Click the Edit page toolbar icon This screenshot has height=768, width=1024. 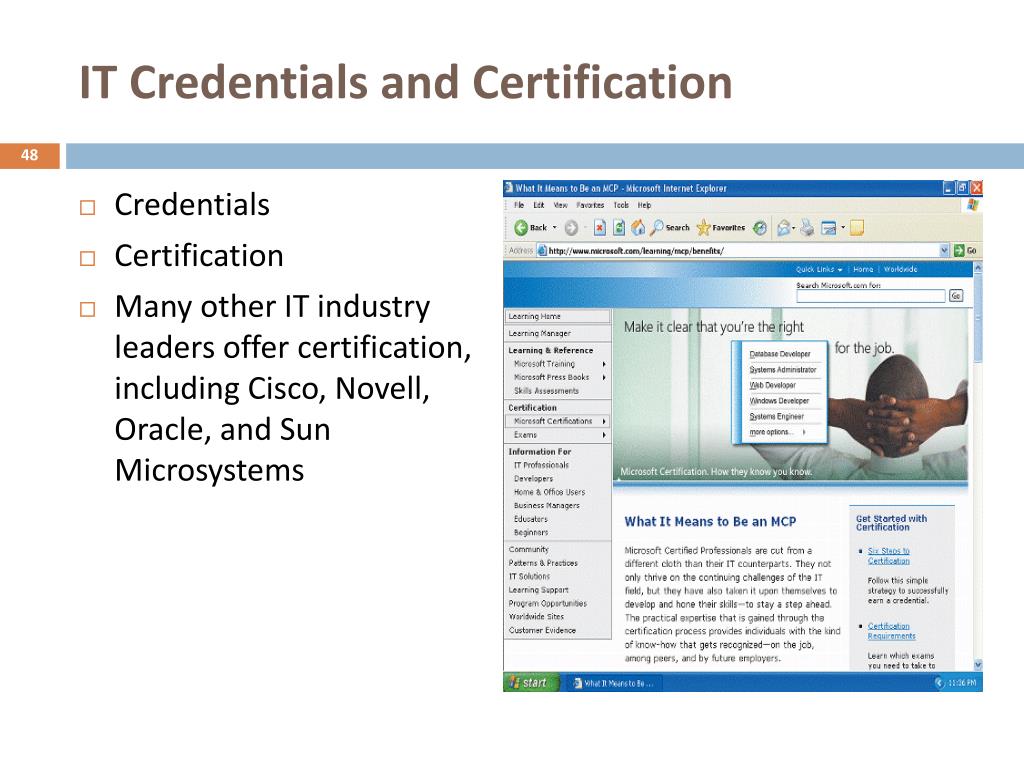[x=828, y=227]
